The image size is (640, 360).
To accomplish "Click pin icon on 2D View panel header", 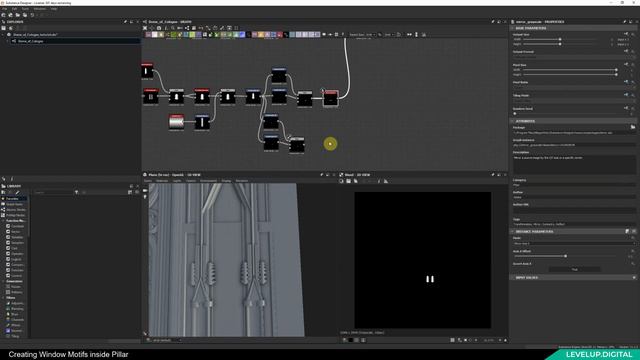I will (493, 175).
